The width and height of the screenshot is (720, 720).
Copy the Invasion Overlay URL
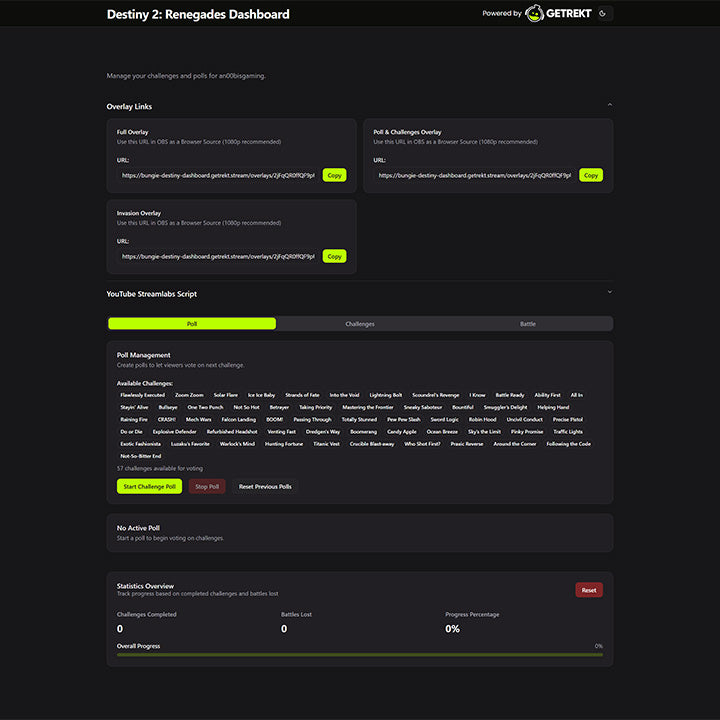tap(334, 256)
